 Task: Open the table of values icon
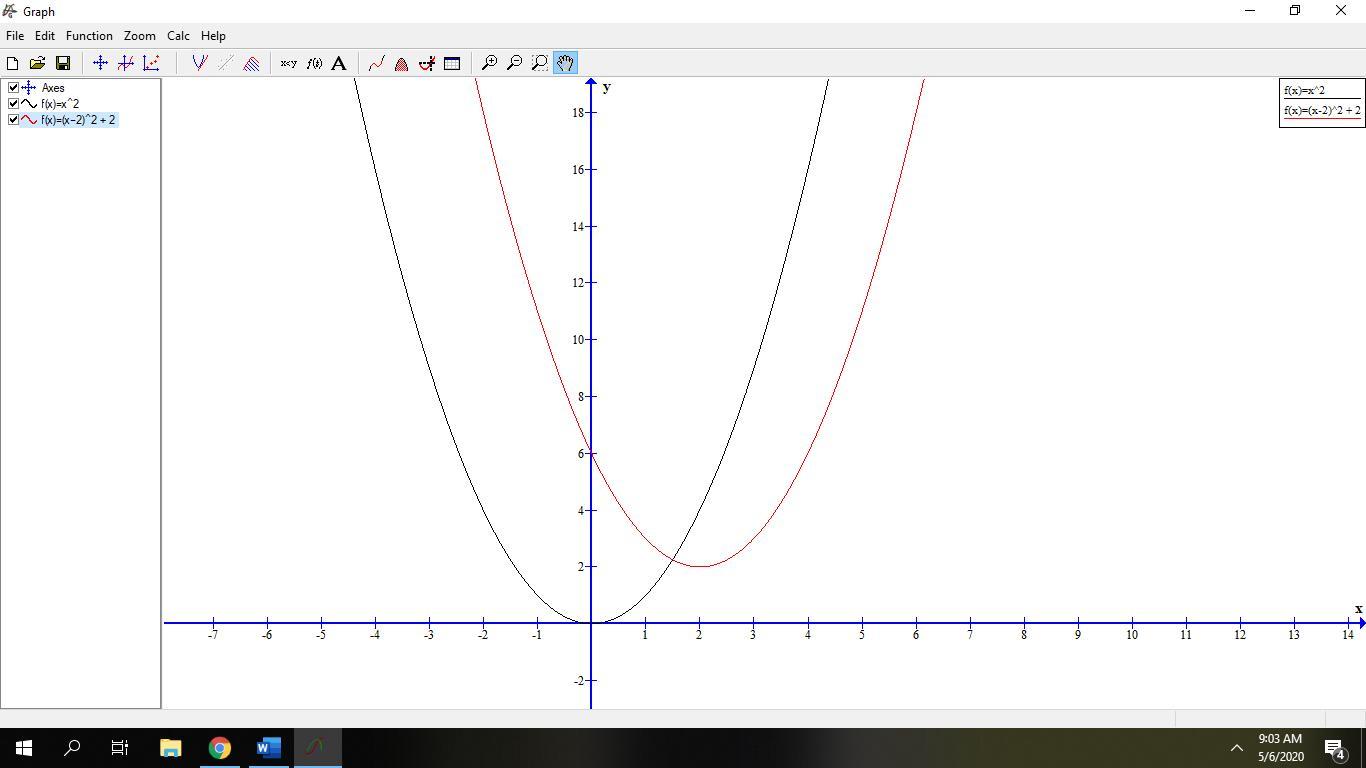452,63
